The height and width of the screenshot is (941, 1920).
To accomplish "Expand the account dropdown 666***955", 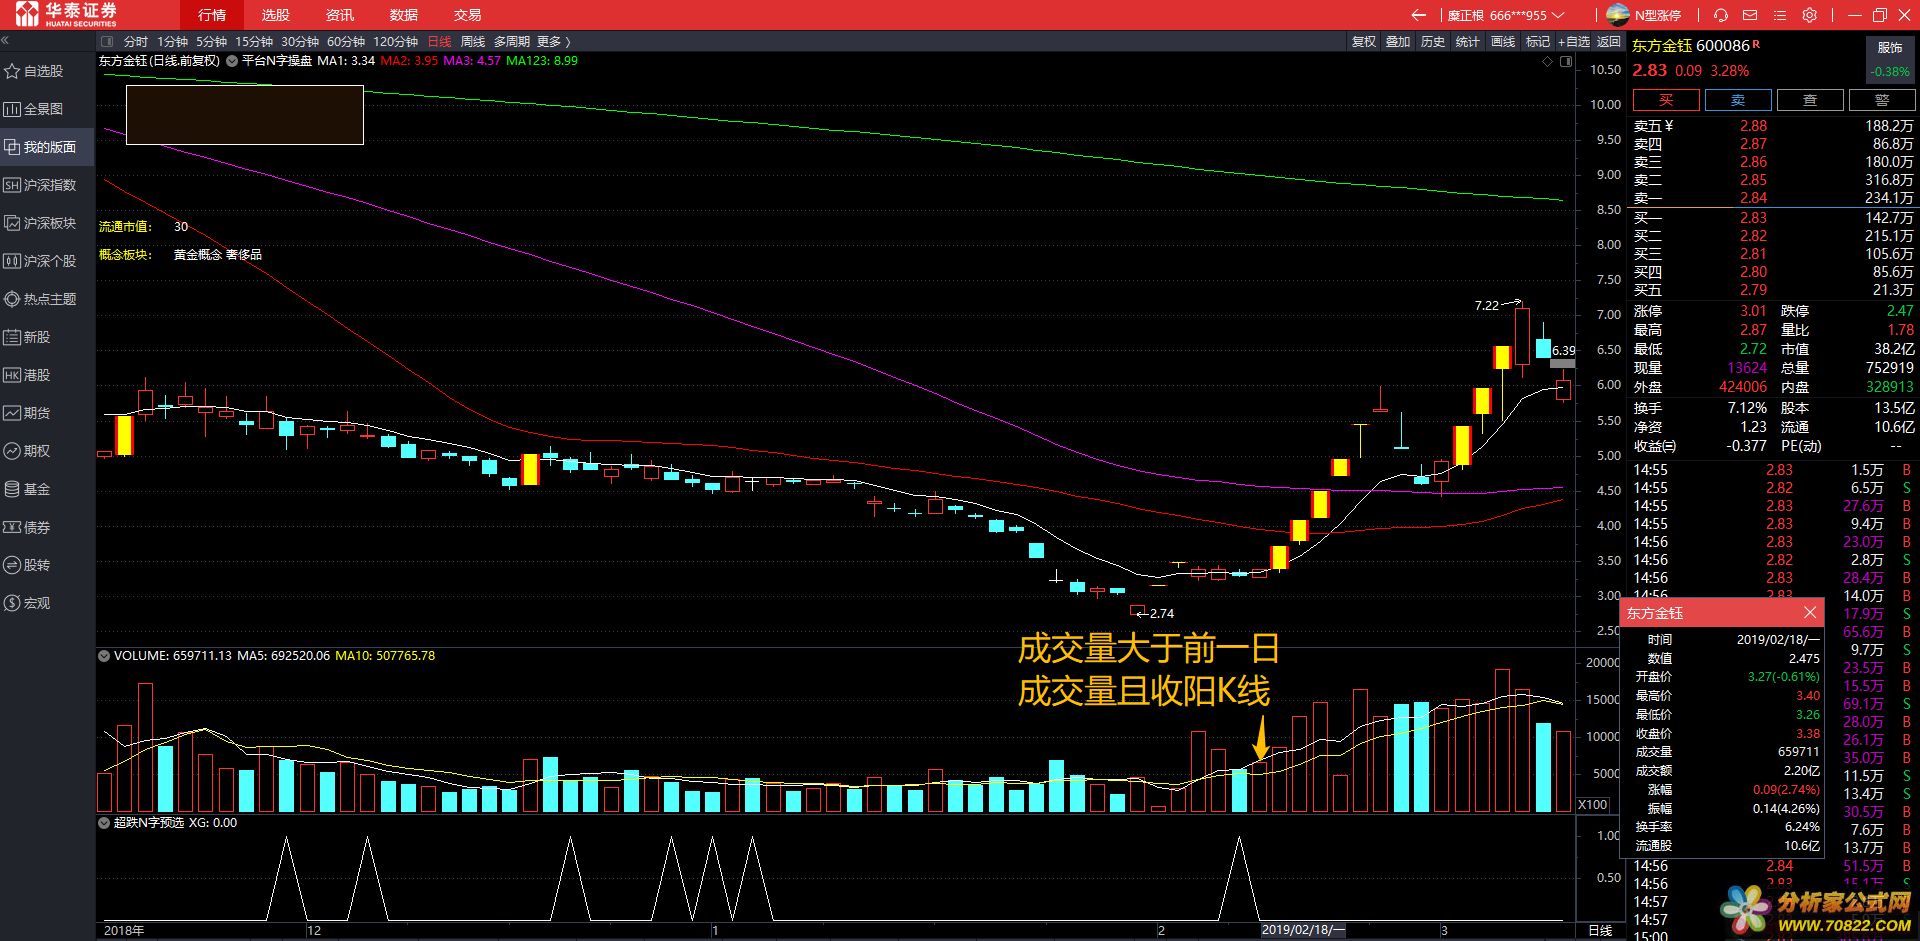I will pos(1558,15).
